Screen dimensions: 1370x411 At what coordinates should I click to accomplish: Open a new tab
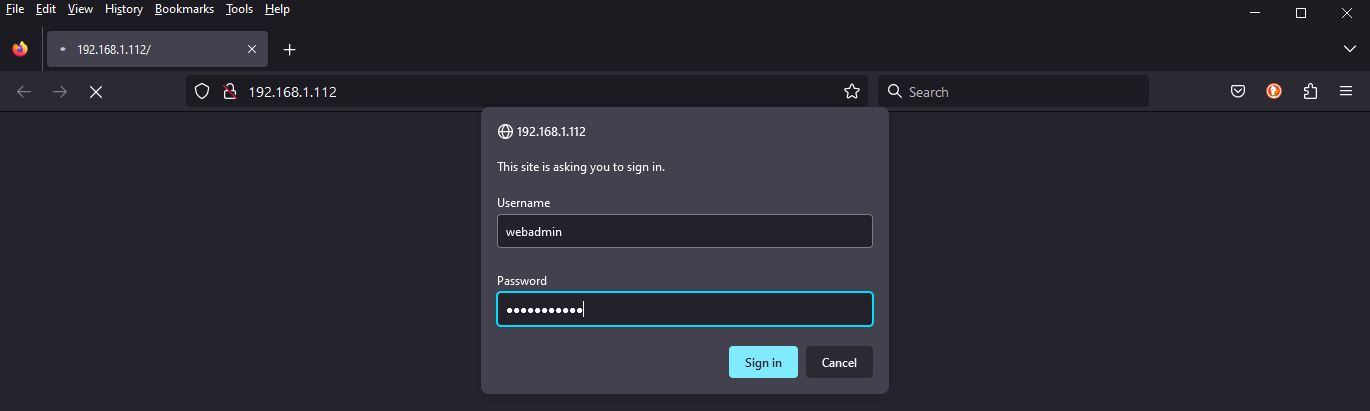[290, 49]
